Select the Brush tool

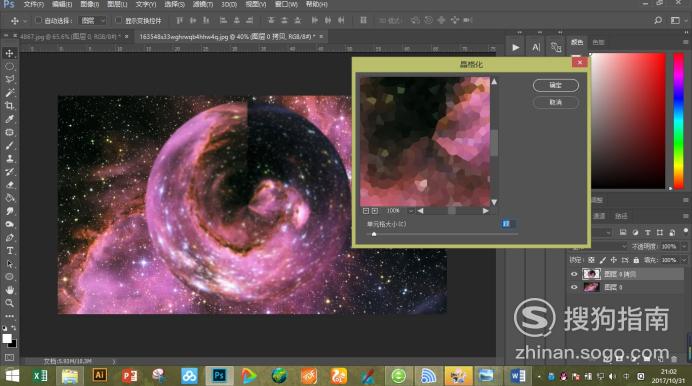click(x=9, y=145)
